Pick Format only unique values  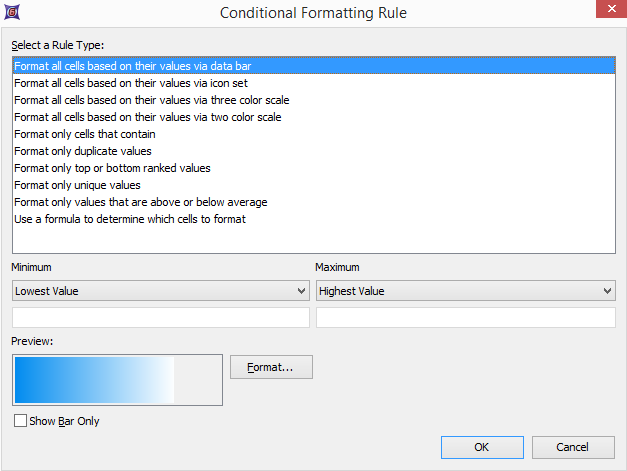pos(76,185)
